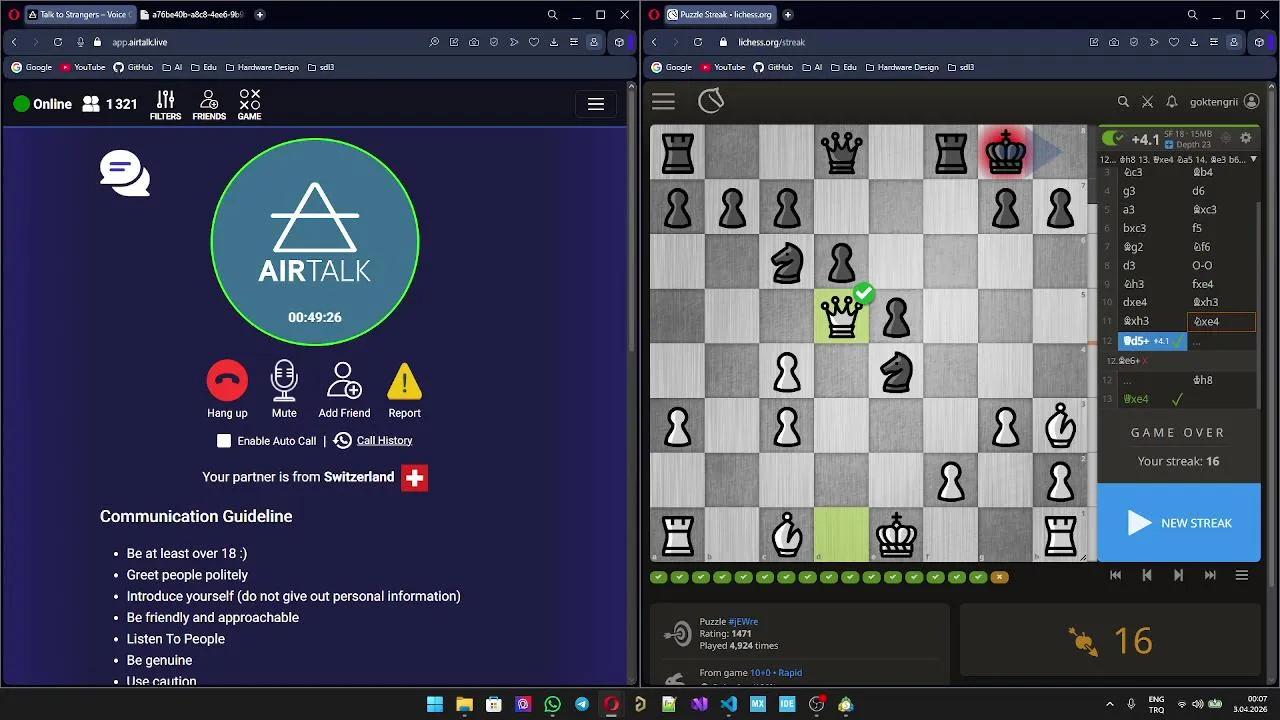The image size is (1280, 720).
Task: Open new tab in lichess window
Action: tap(787, 15)
